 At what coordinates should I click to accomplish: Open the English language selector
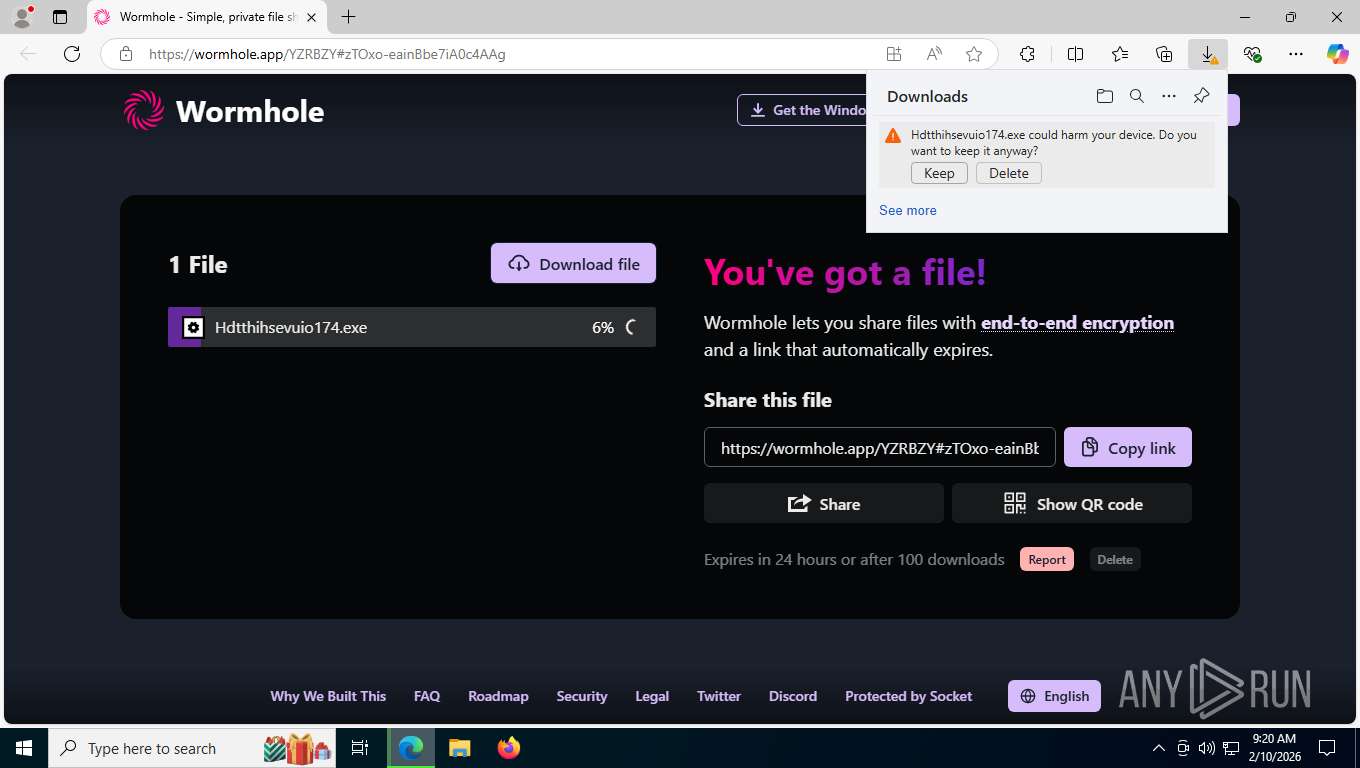[1054, 696]
